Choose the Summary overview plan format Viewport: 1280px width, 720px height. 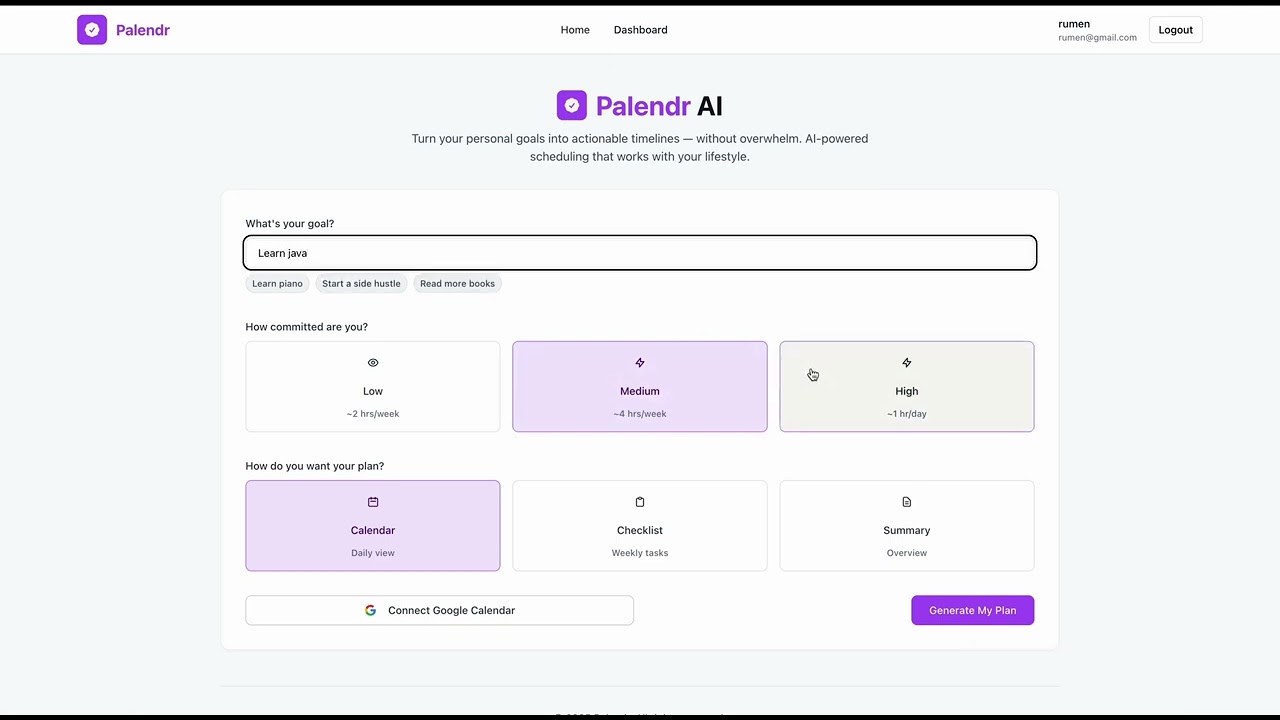(x=907, y=526)
